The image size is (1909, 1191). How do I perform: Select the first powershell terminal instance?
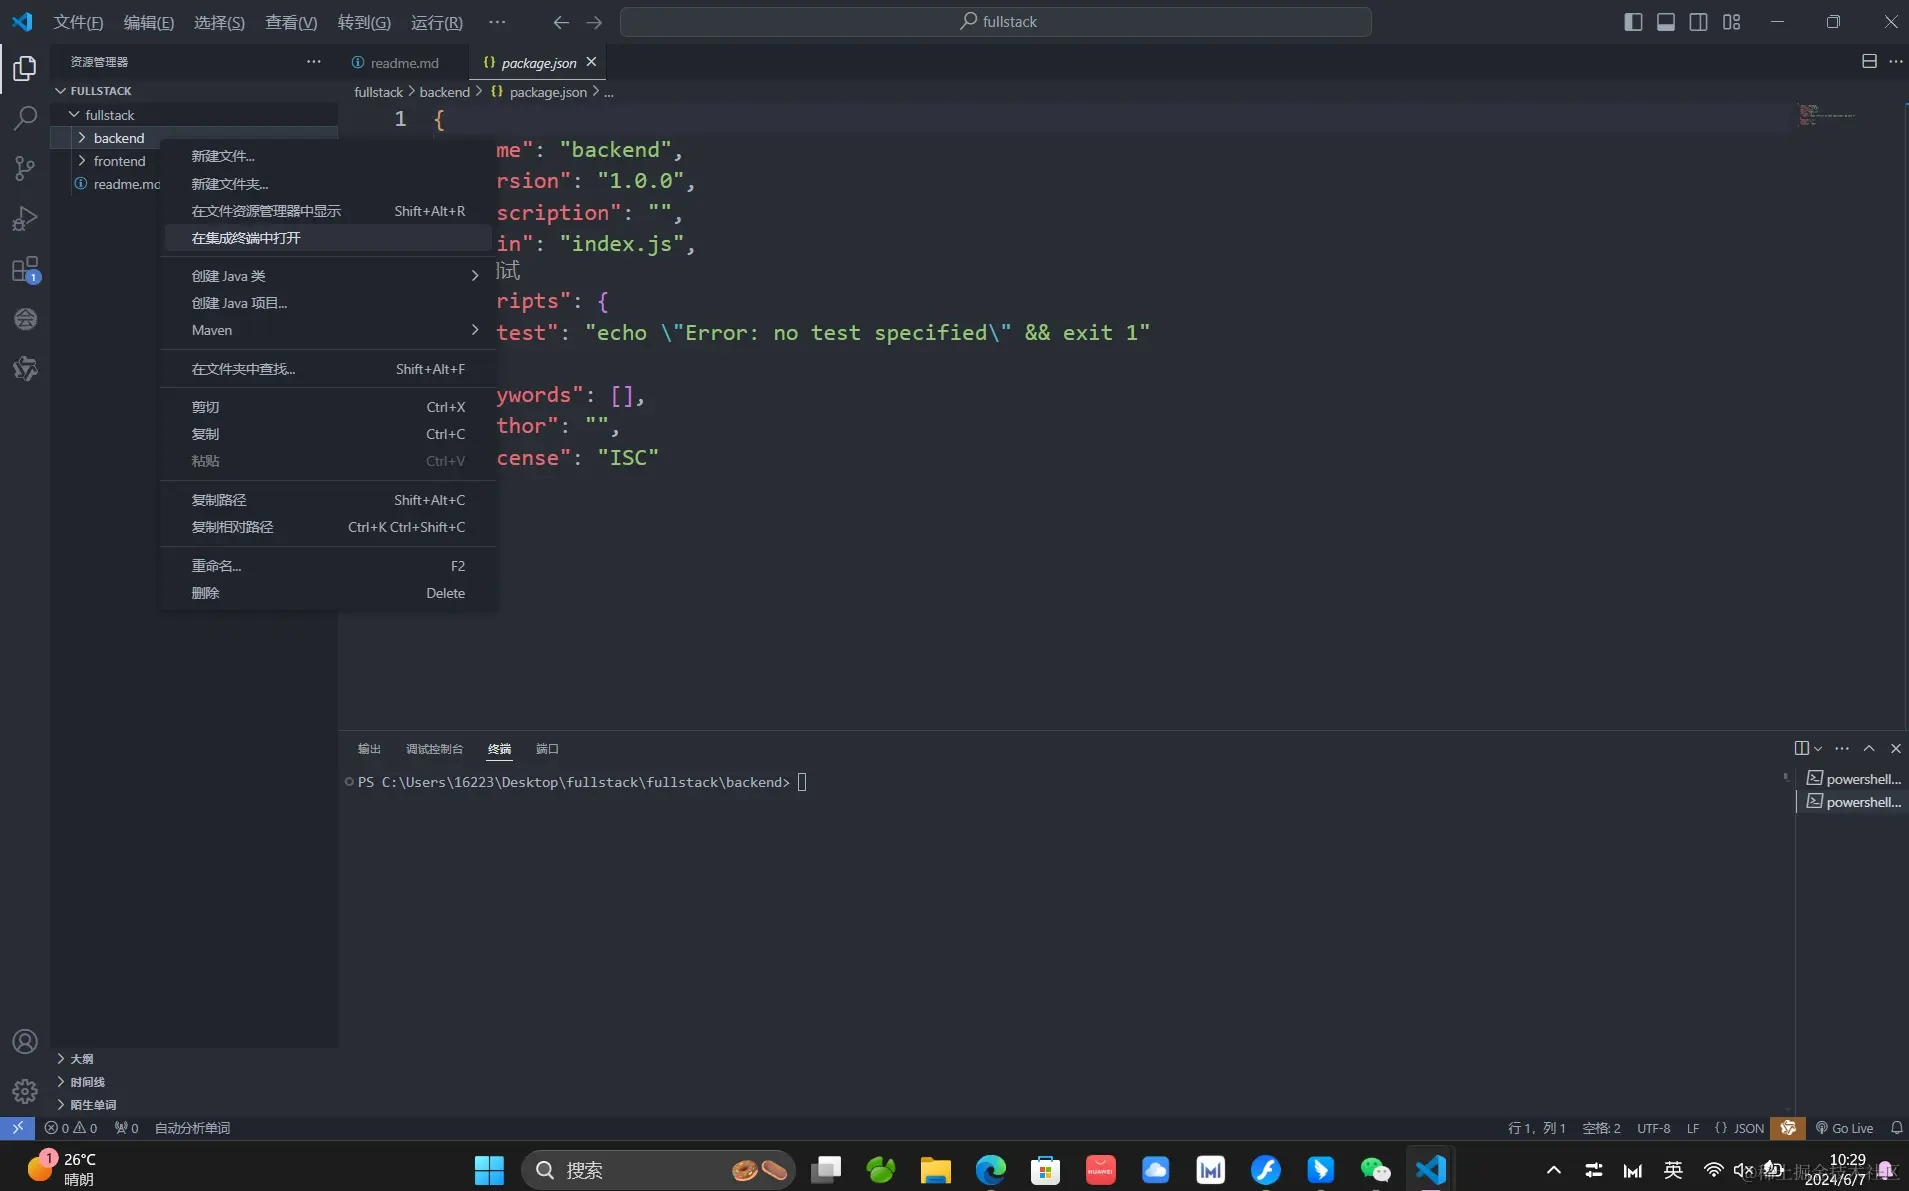[x=1852, y=779]
